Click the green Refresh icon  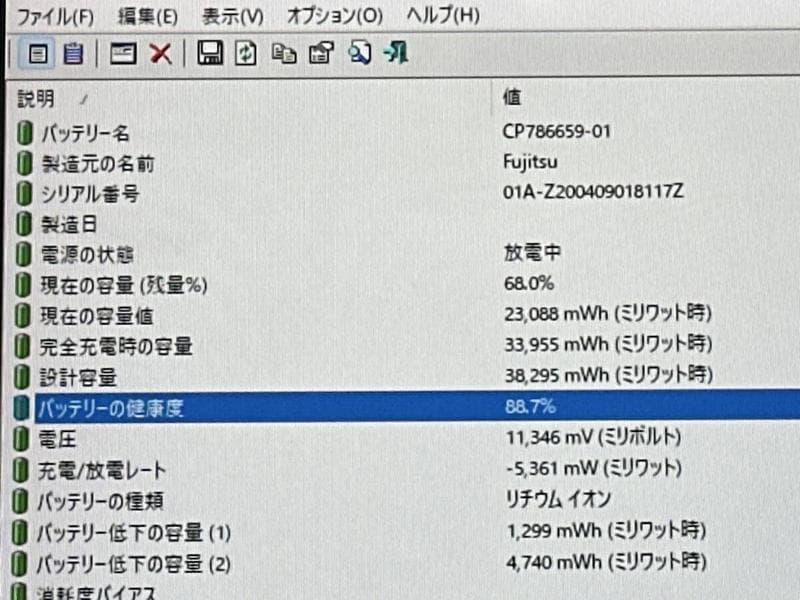[x=244, y=54]
